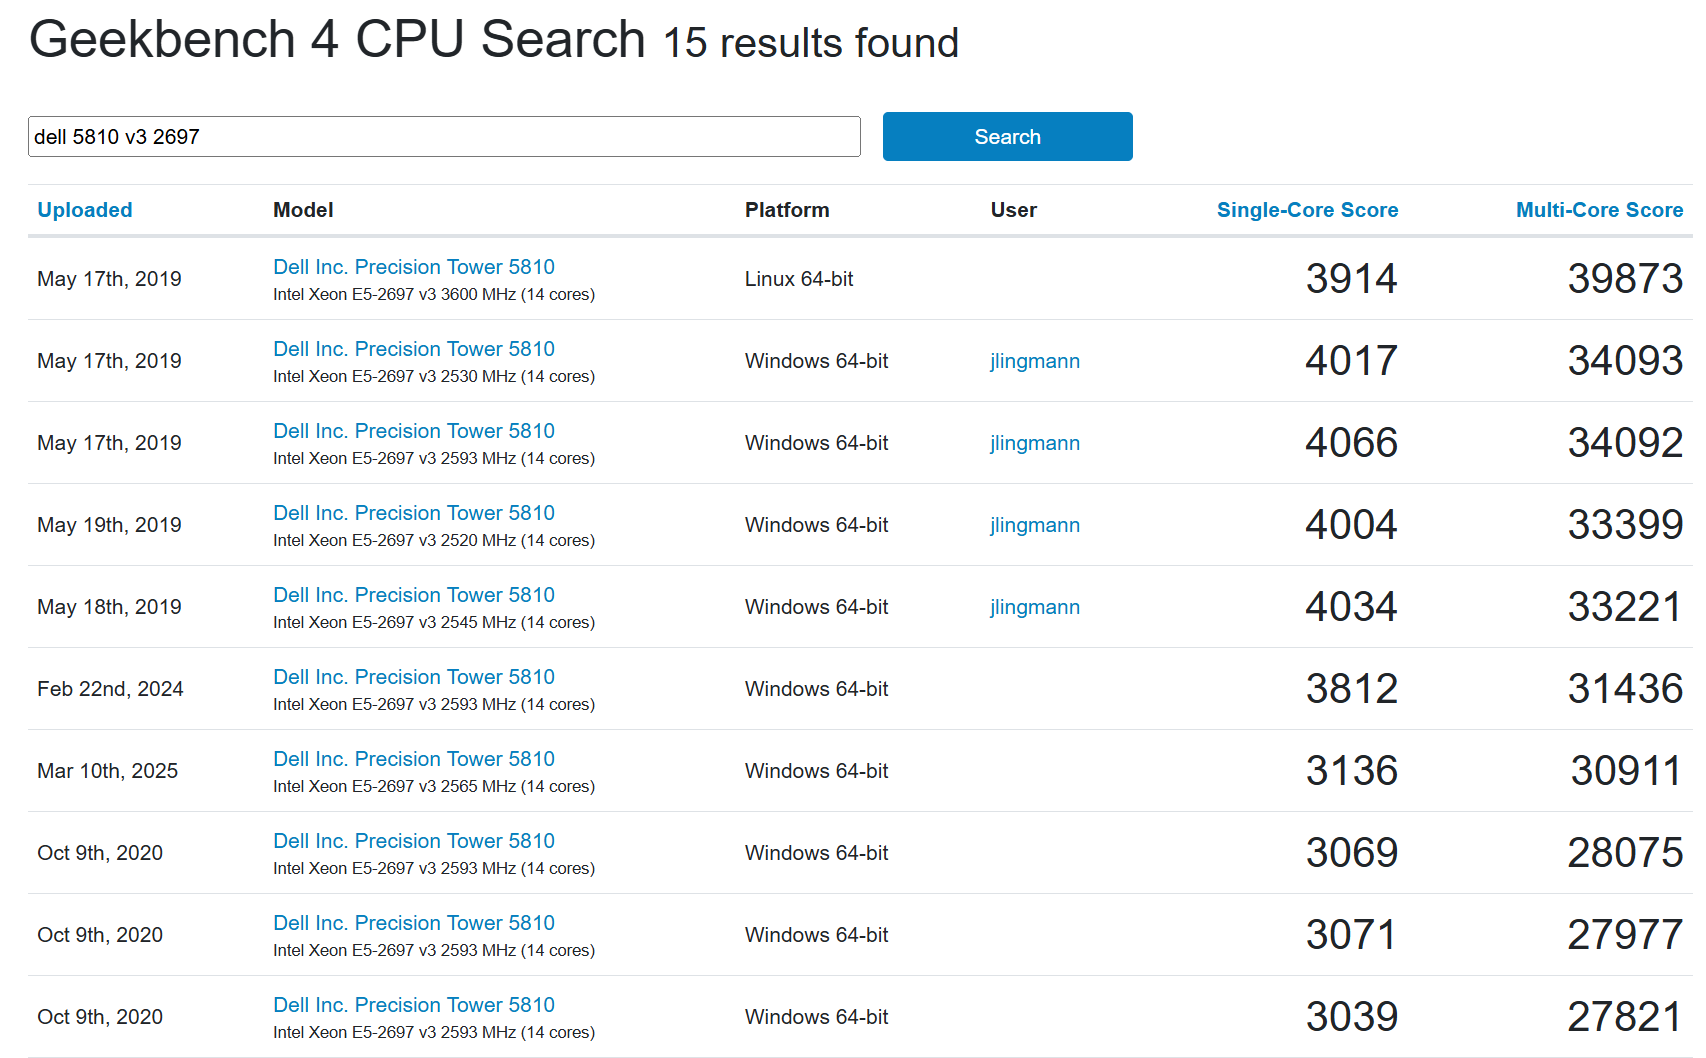The width and height of the screenshot is (1706, 1058).
Task: Open Precision Tower 5810 link scoring 34092
Action: (414, 431)
